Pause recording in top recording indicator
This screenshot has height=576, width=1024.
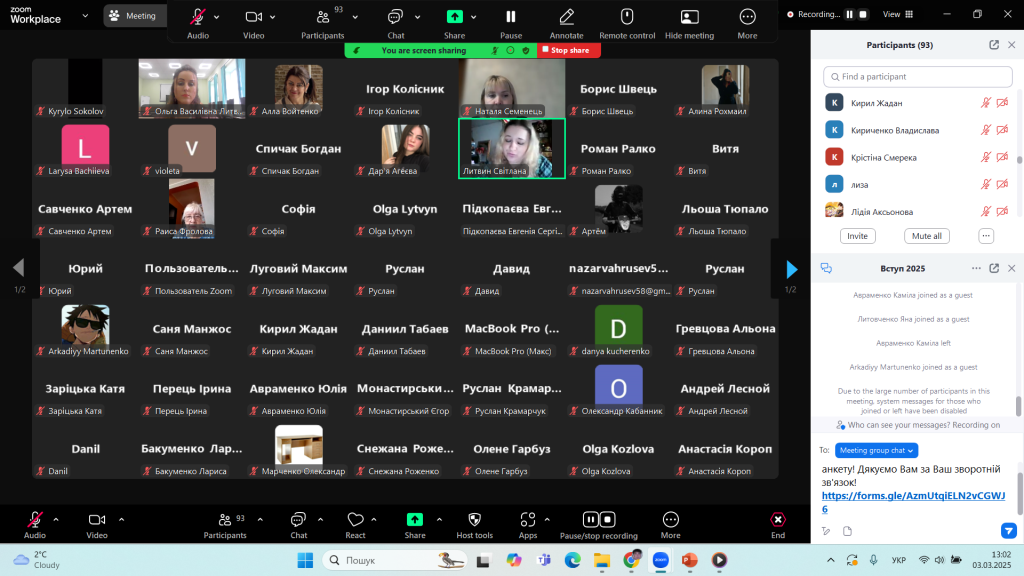click(x=850, y=14)
